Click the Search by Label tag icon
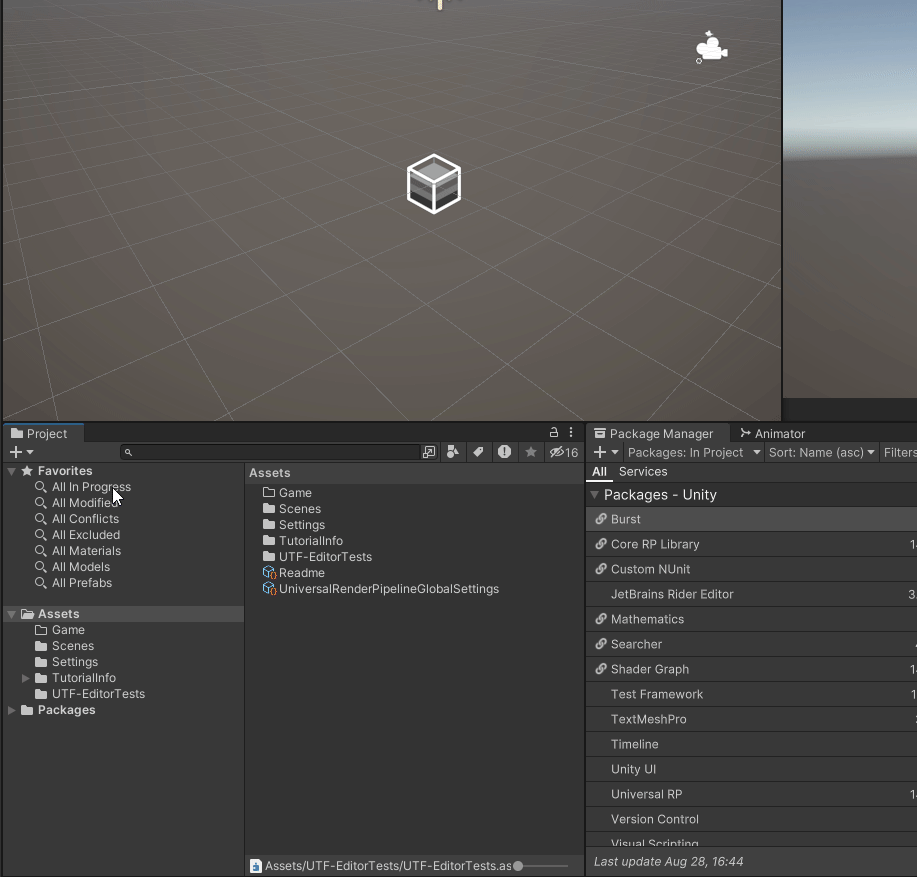Image resolution: width=917 pixels, height=877 pixels. tap(478, 452)
